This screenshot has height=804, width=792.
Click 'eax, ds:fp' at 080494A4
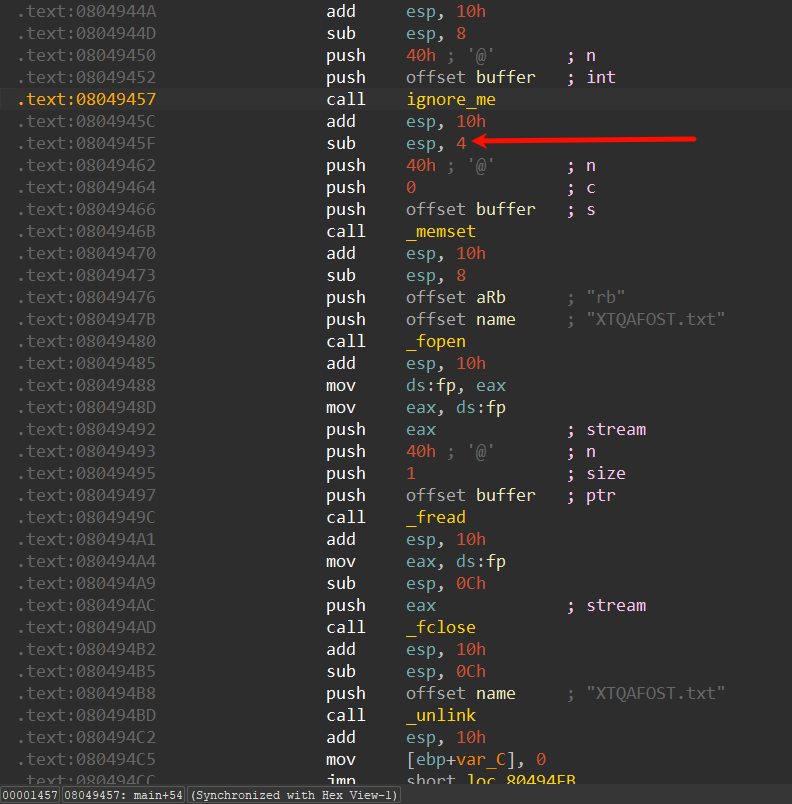456,561
